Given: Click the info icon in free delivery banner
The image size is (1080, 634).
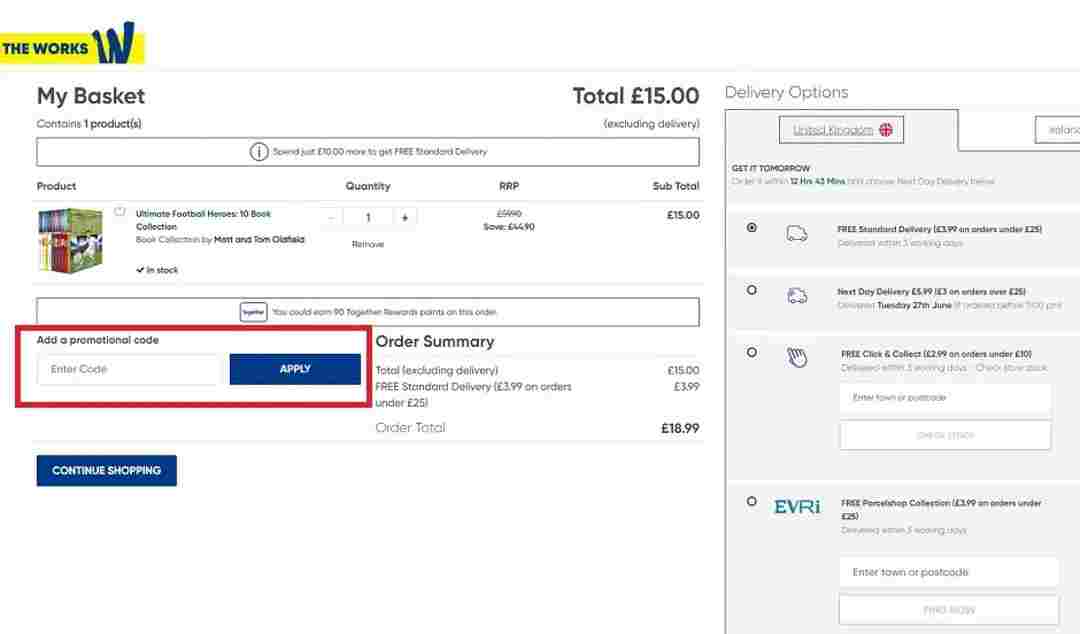Looking at the screenshot, I should coord(259,152).
